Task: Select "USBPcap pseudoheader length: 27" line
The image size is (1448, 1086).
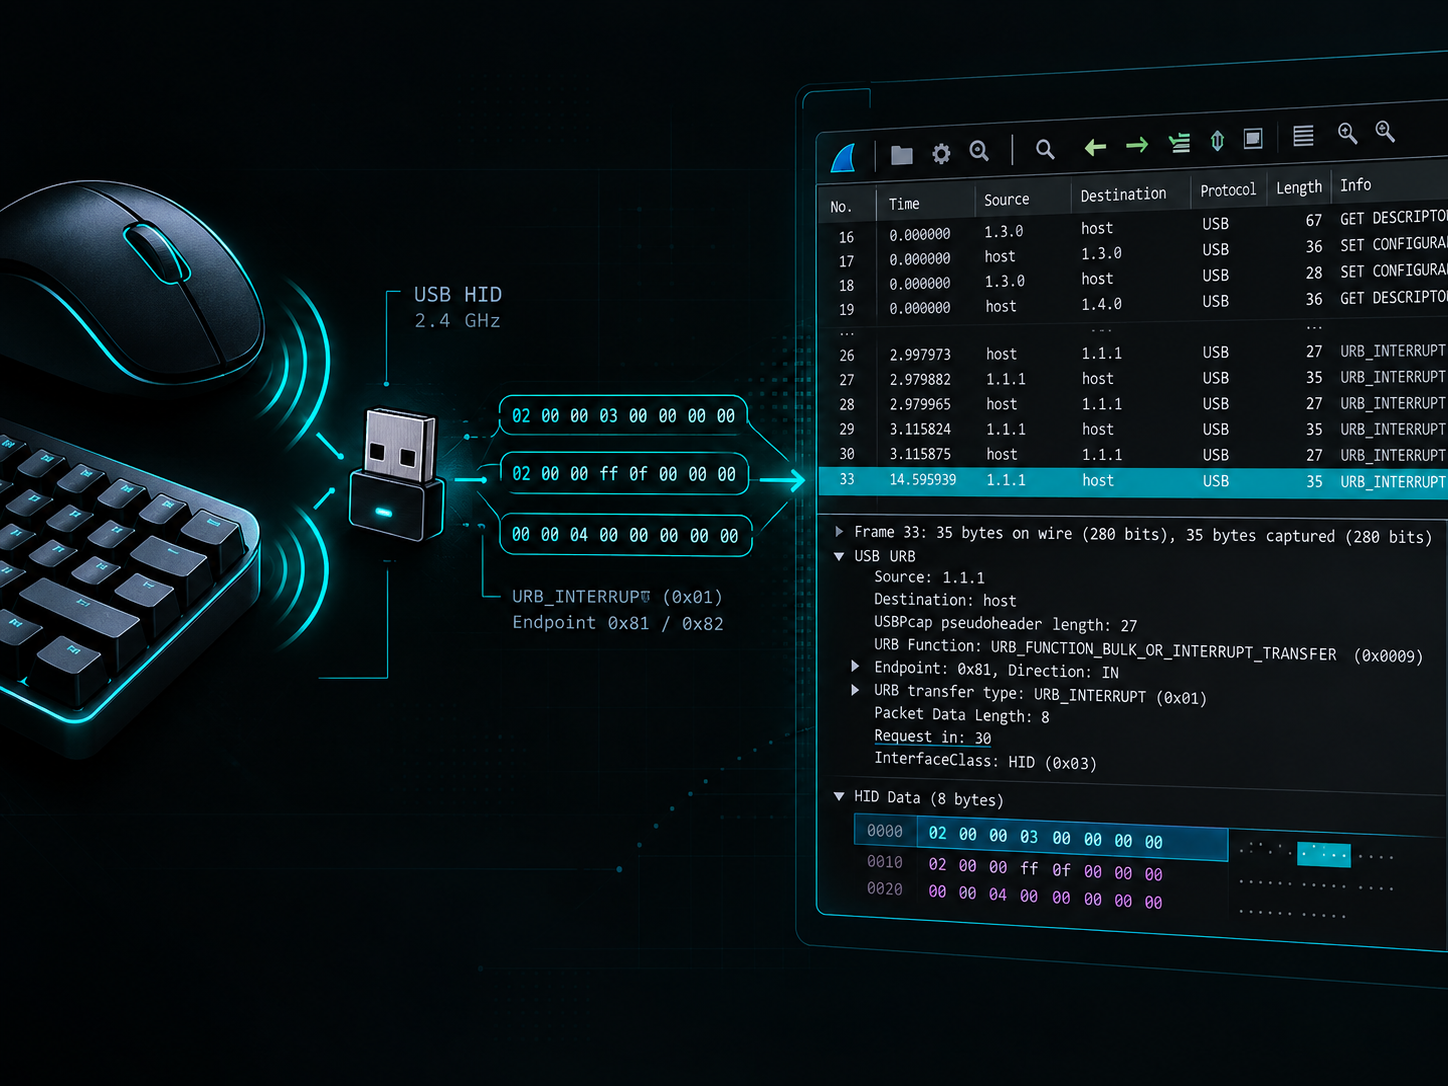Action: (x=1005, y=624)
